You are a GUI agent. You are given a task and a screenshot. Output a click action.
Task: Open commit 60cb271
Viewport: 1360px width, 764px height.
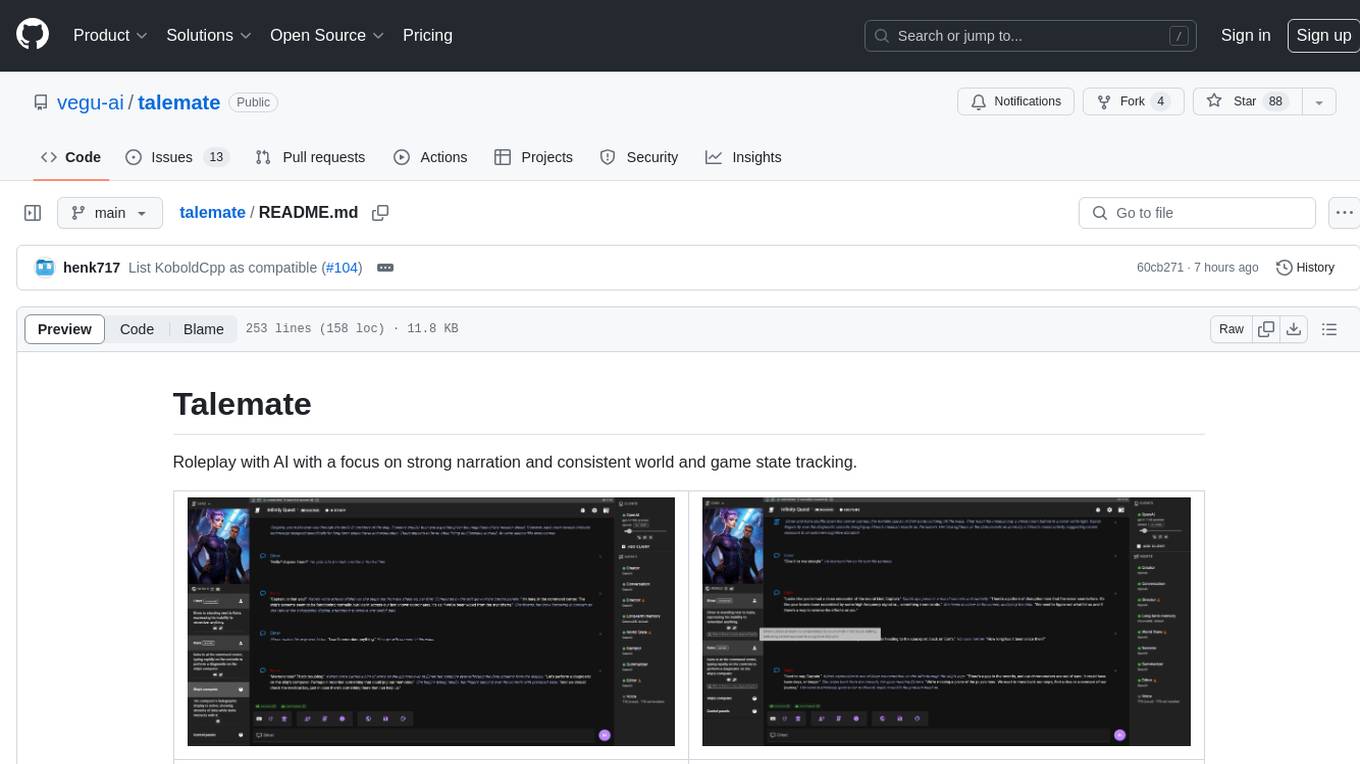click(x=1160, y=267)
